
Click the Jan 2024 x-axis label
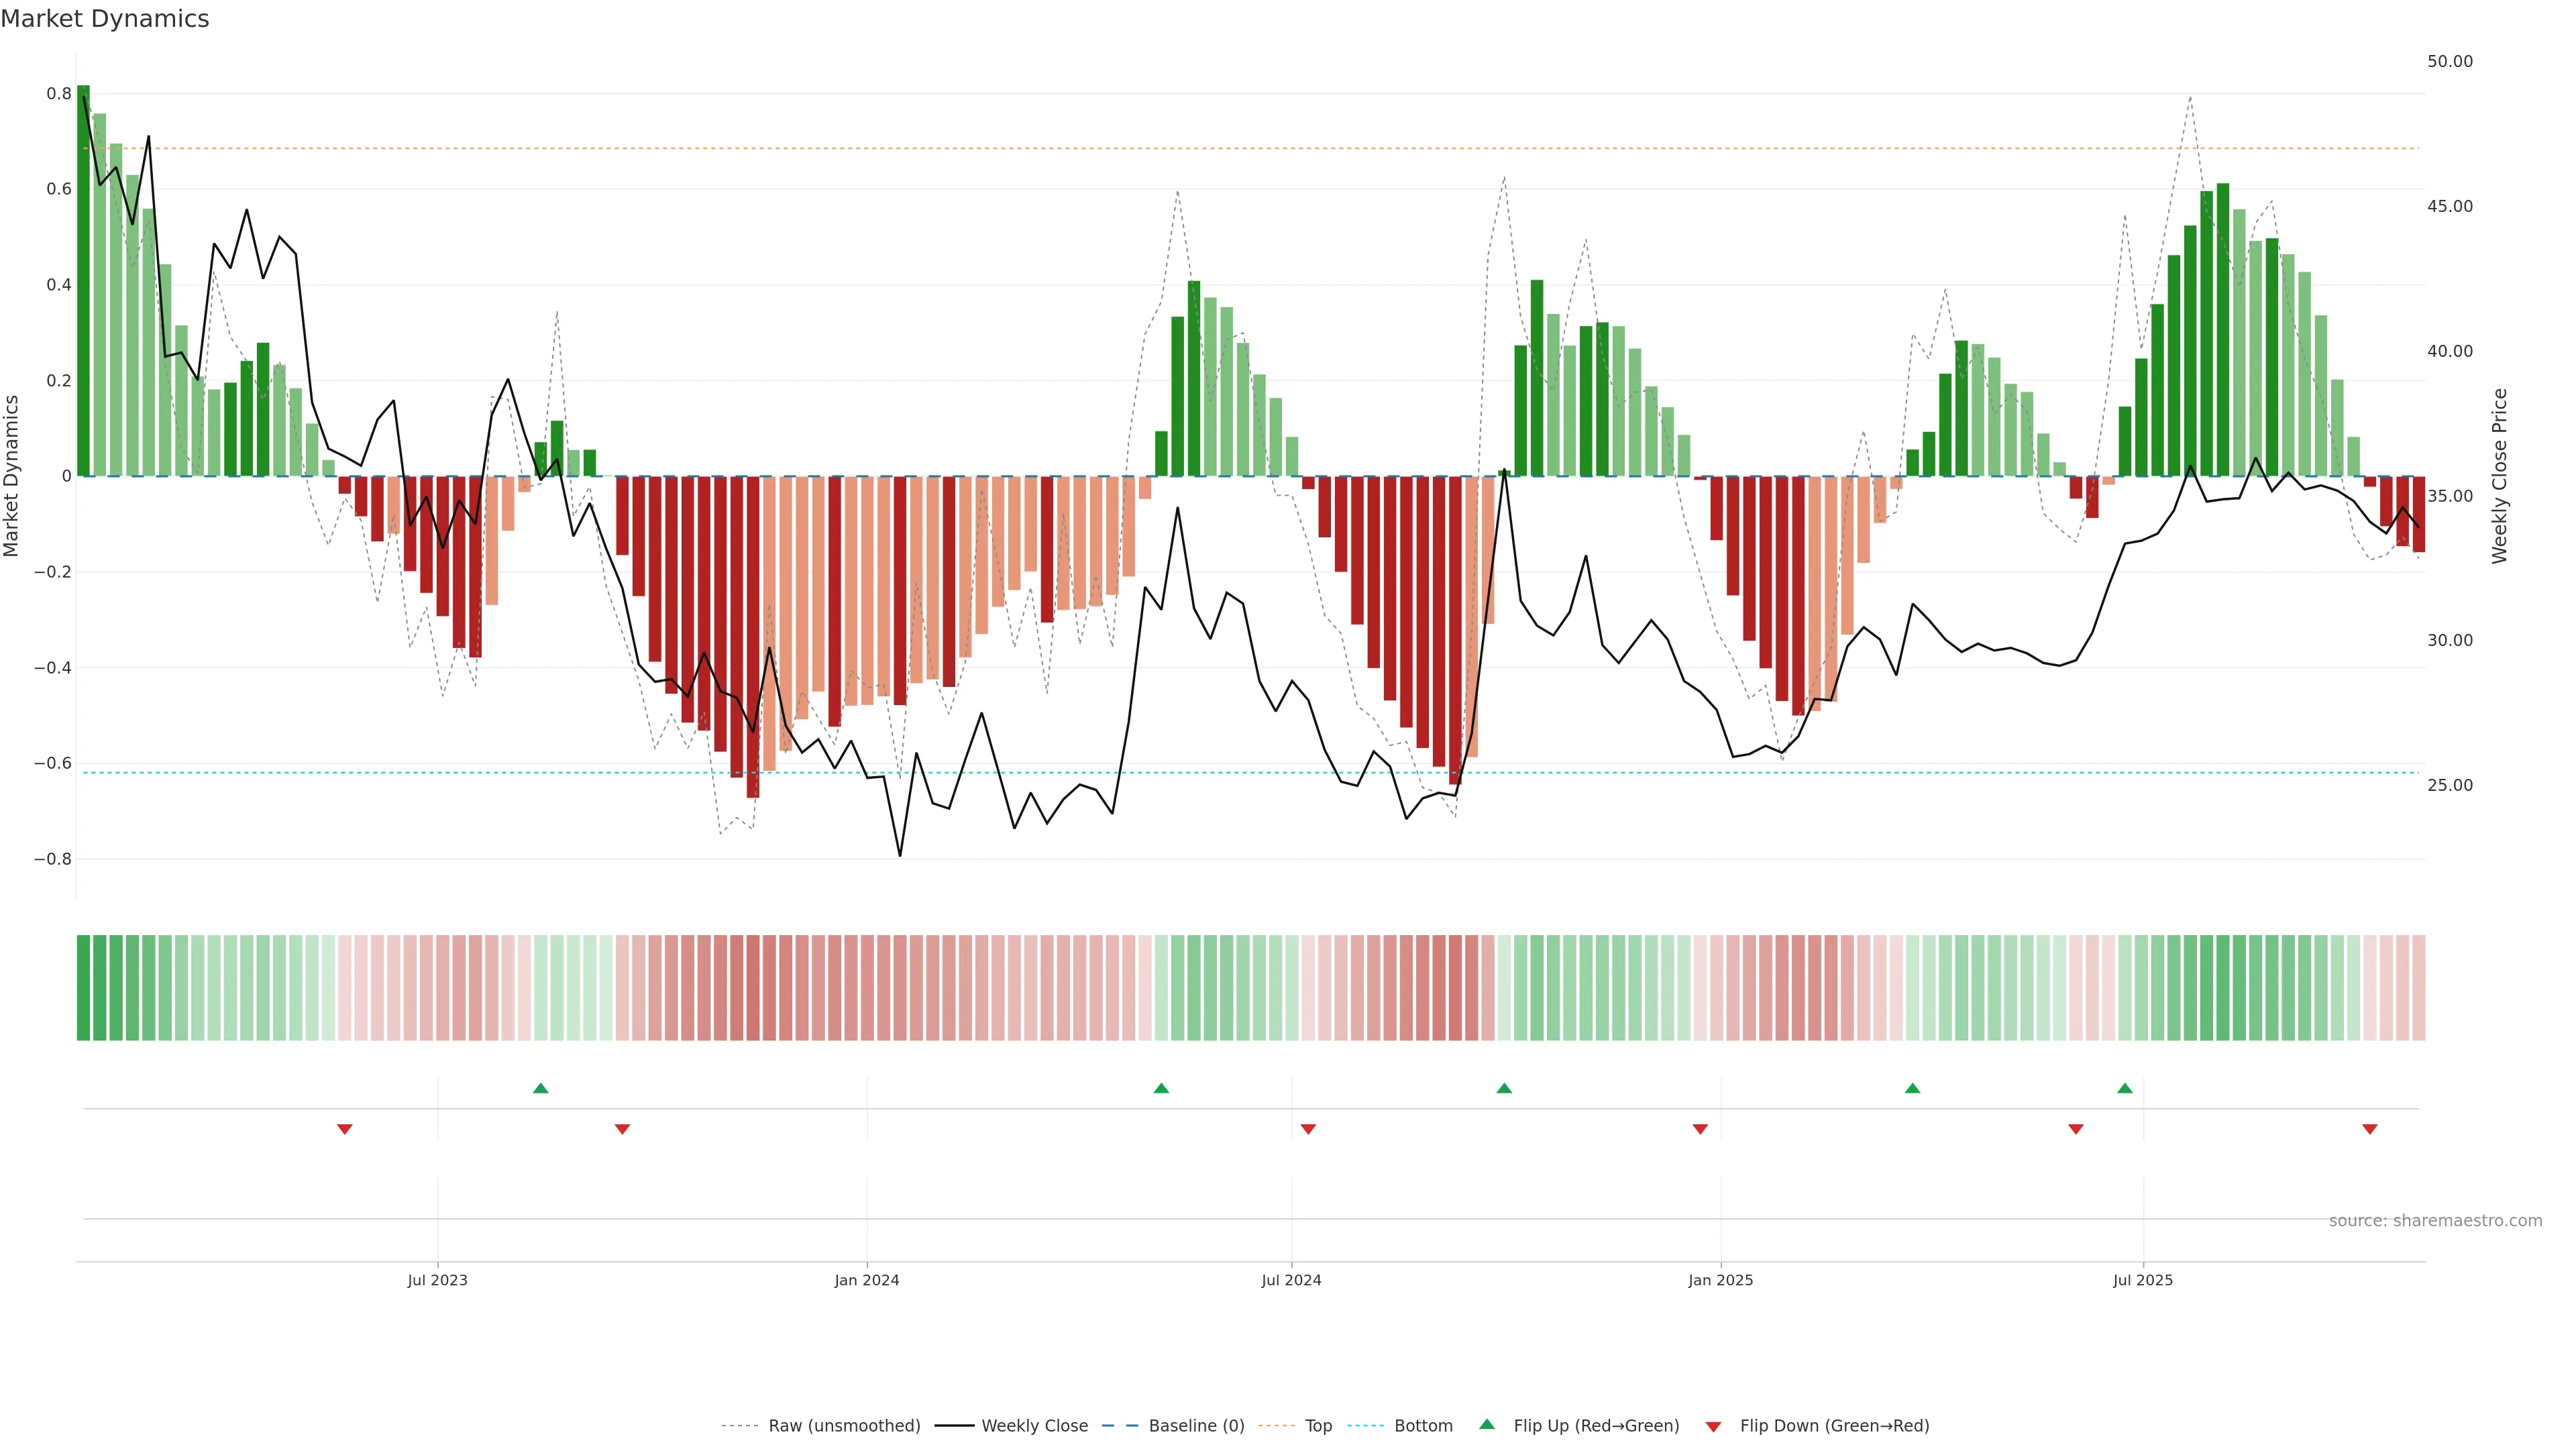866,1280
